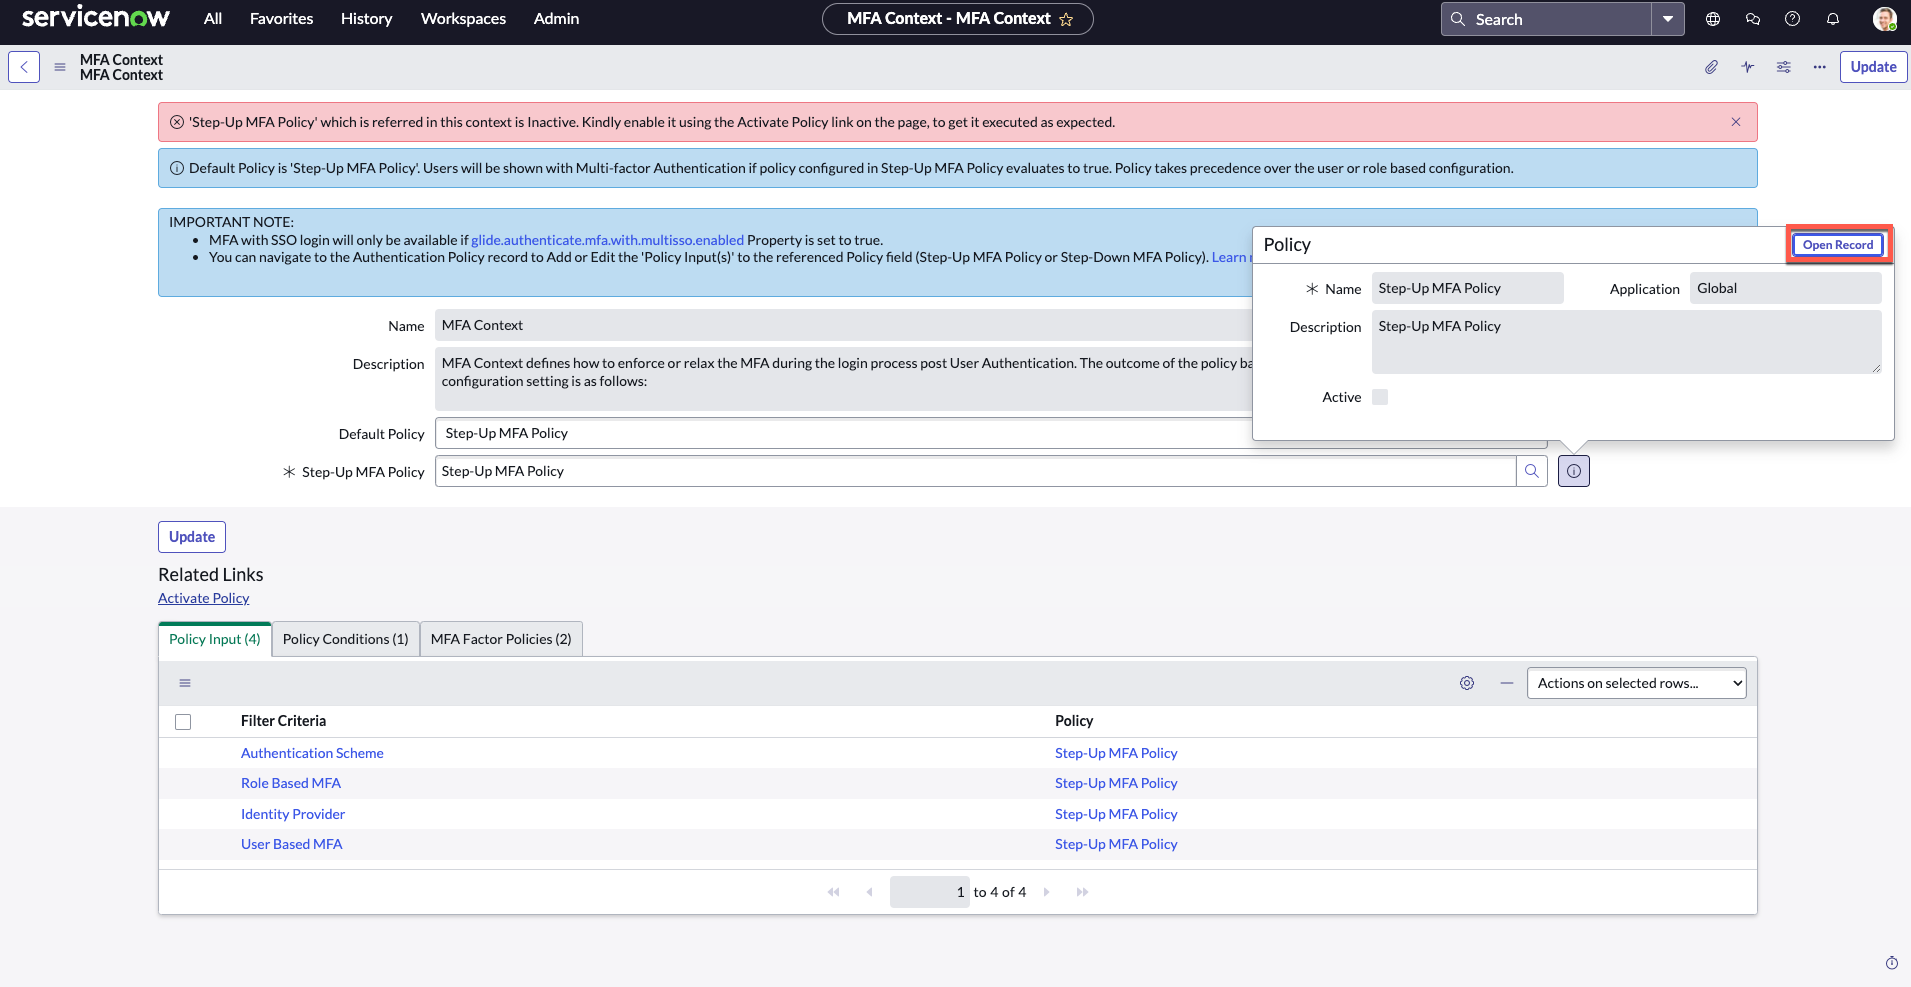Open the Admin menu
Image resolution: width=1911 pixels, height=987 pixels.
point(556,19)
